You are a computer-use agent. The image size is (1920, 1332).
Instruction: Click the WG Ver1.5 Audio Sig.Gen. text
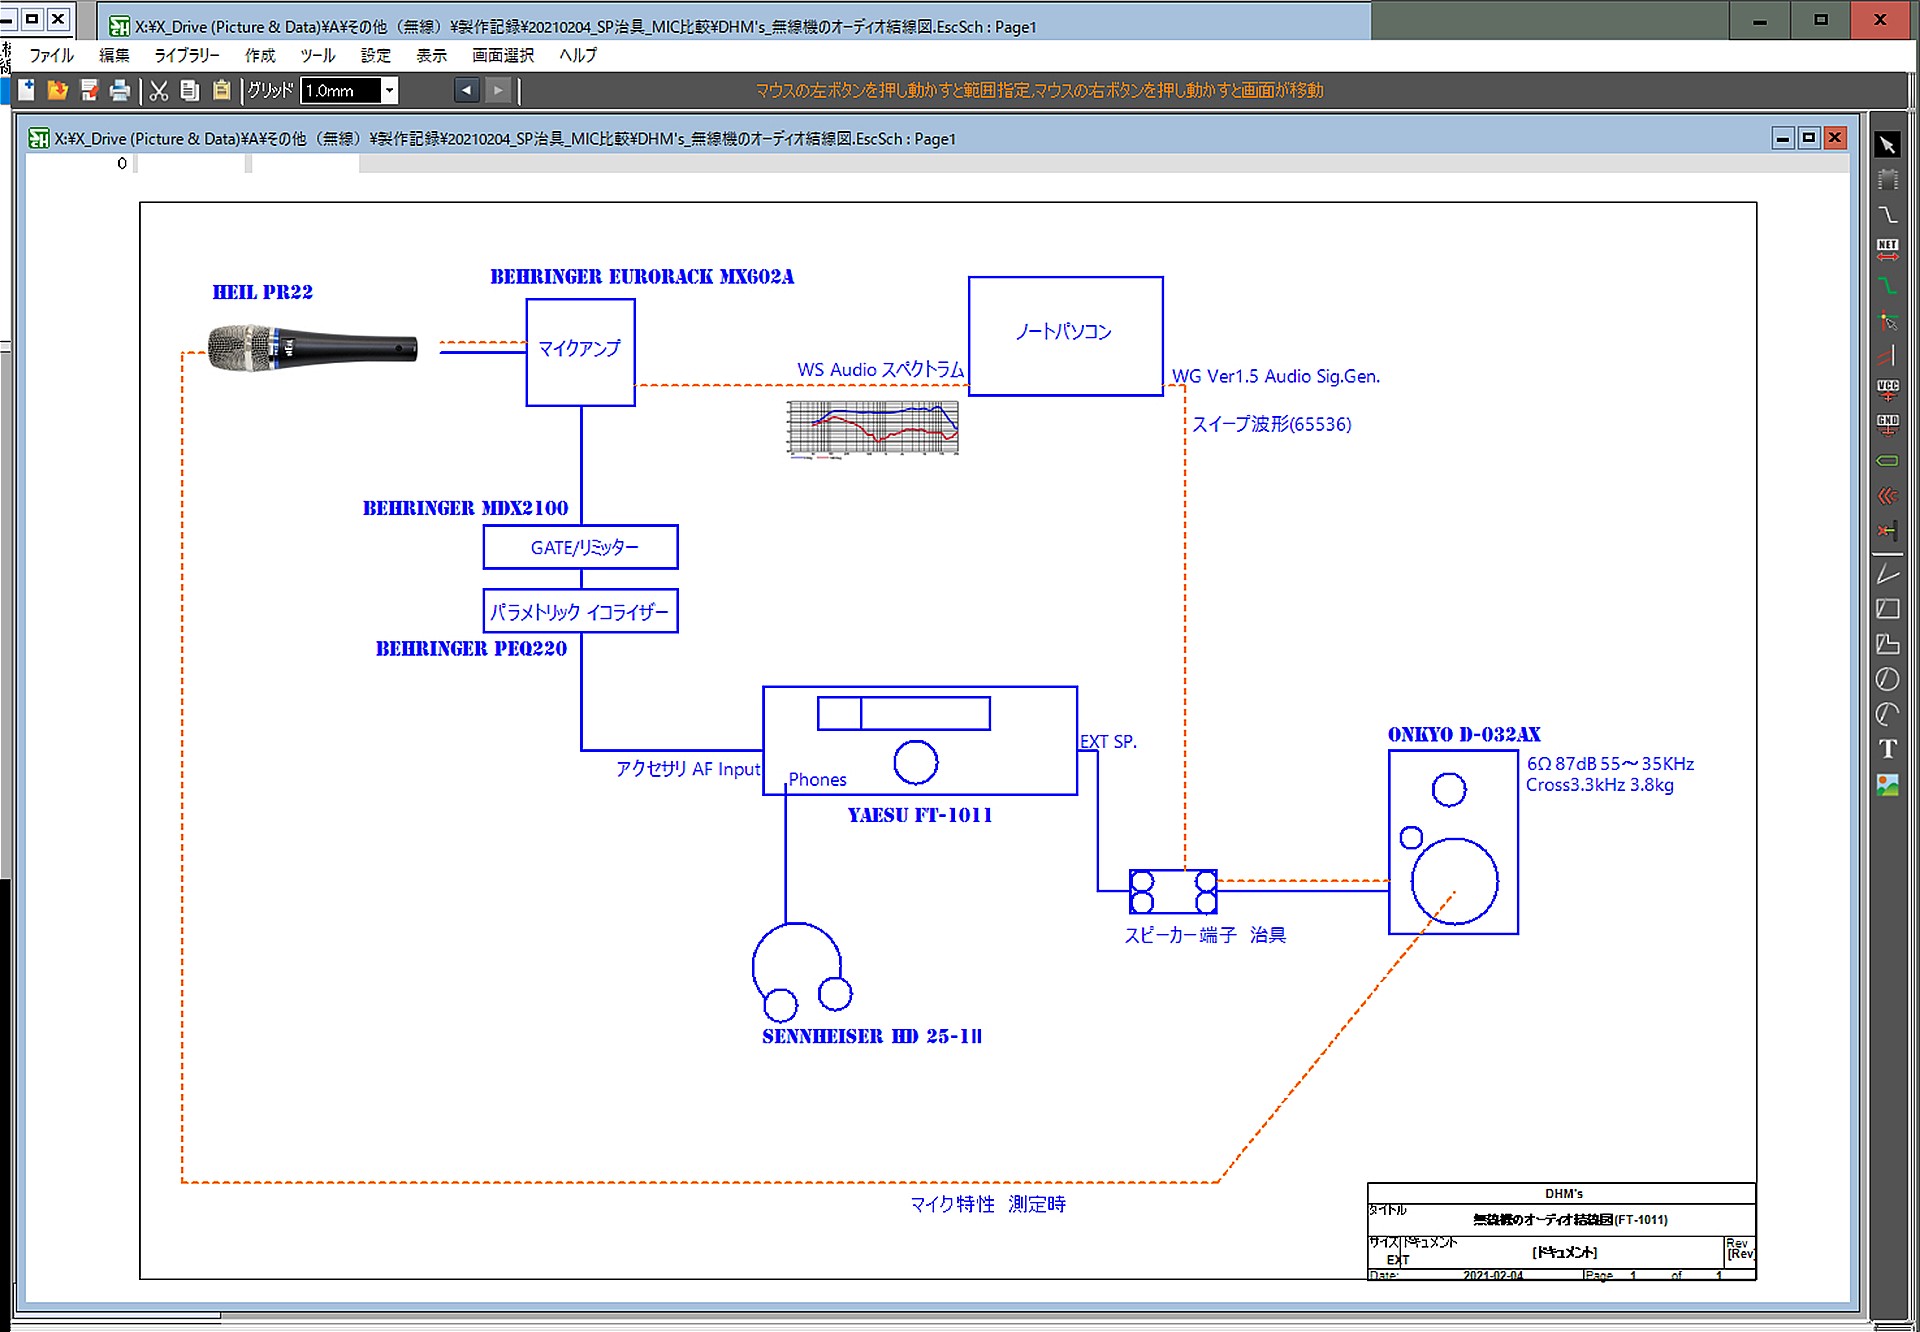click(1275, 376)
